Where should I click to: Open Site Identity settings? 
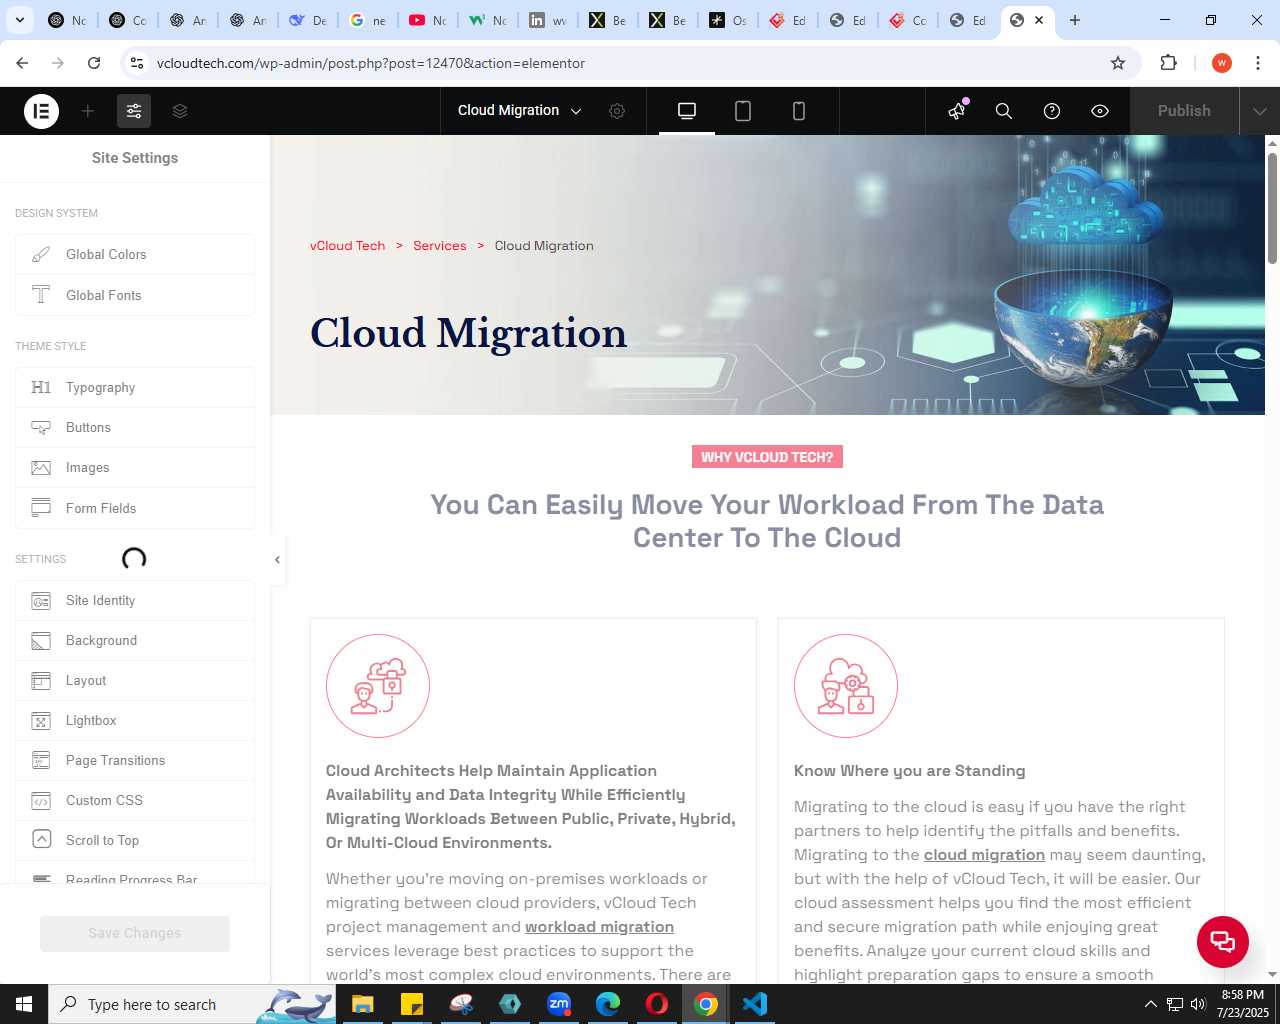click(x=135, y=600)
